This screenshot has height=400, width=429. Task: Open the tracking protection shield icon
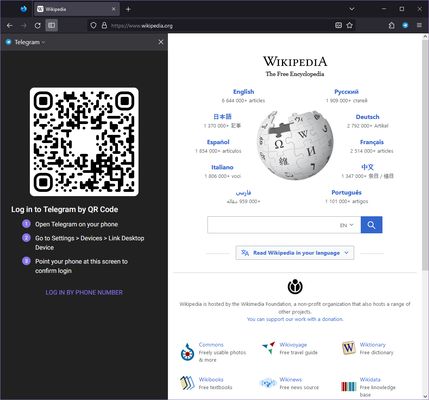[93, 25]
